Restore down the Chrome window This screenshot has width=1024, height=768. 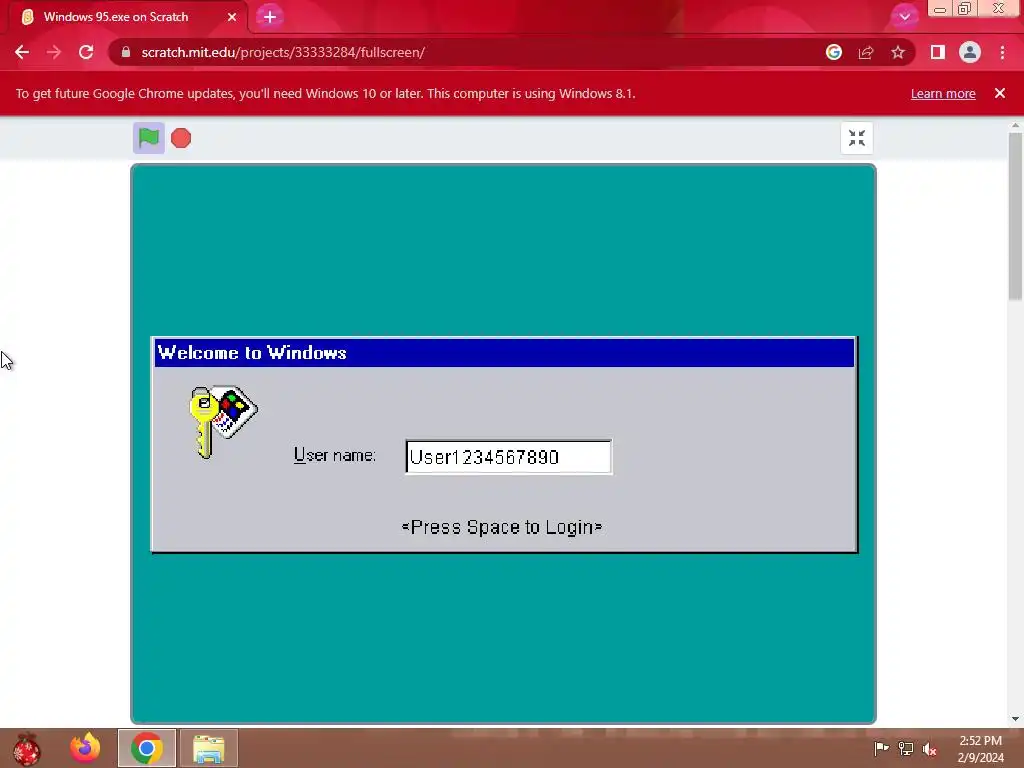[x=965, y=9]
